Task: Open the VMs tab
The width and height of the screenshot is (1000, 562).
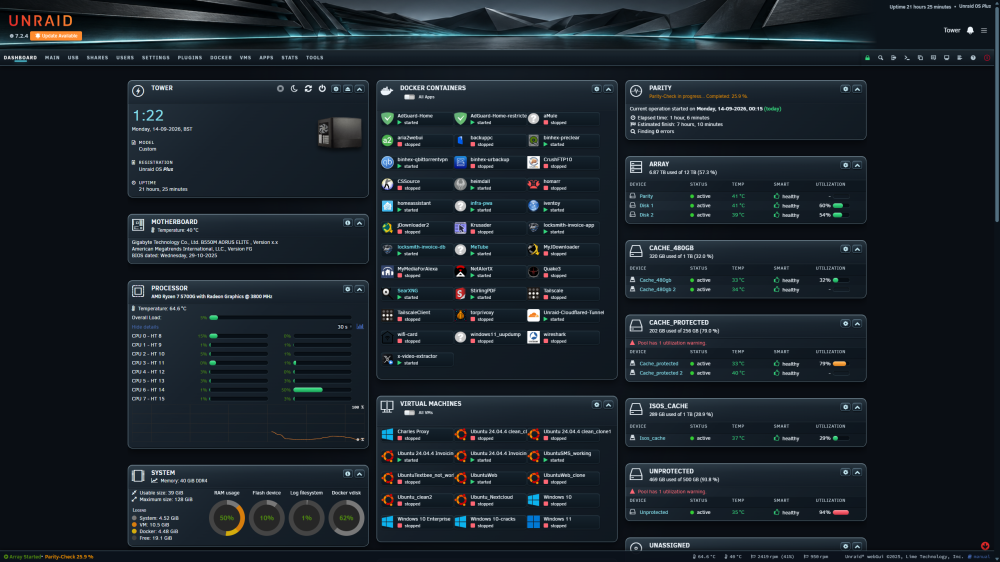Action: point(246,57)
